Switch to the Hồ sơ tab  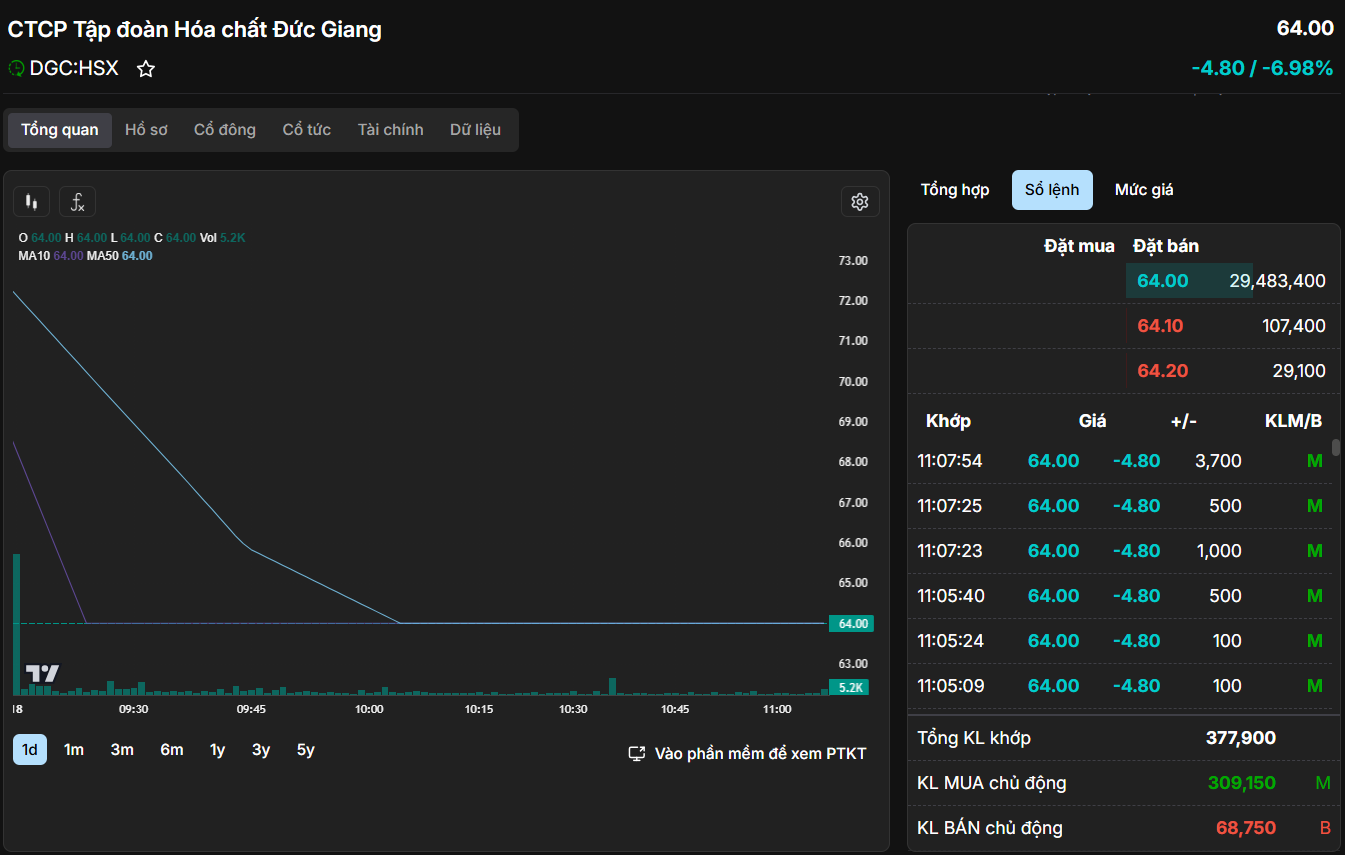point(146,130)
